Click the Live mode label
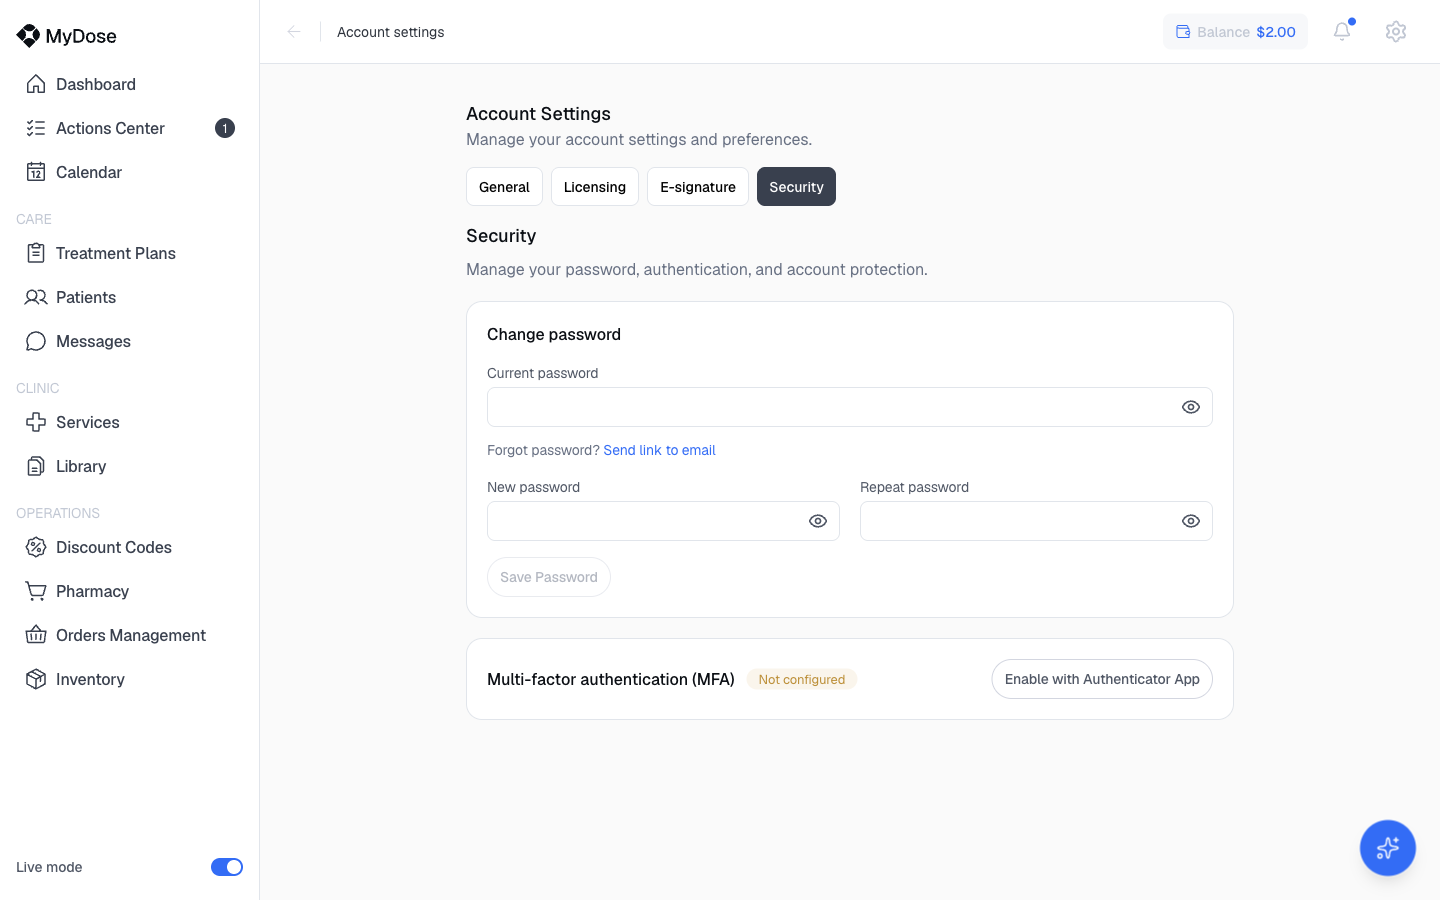This screenshot has height=900, width=1440. (49, 867)
